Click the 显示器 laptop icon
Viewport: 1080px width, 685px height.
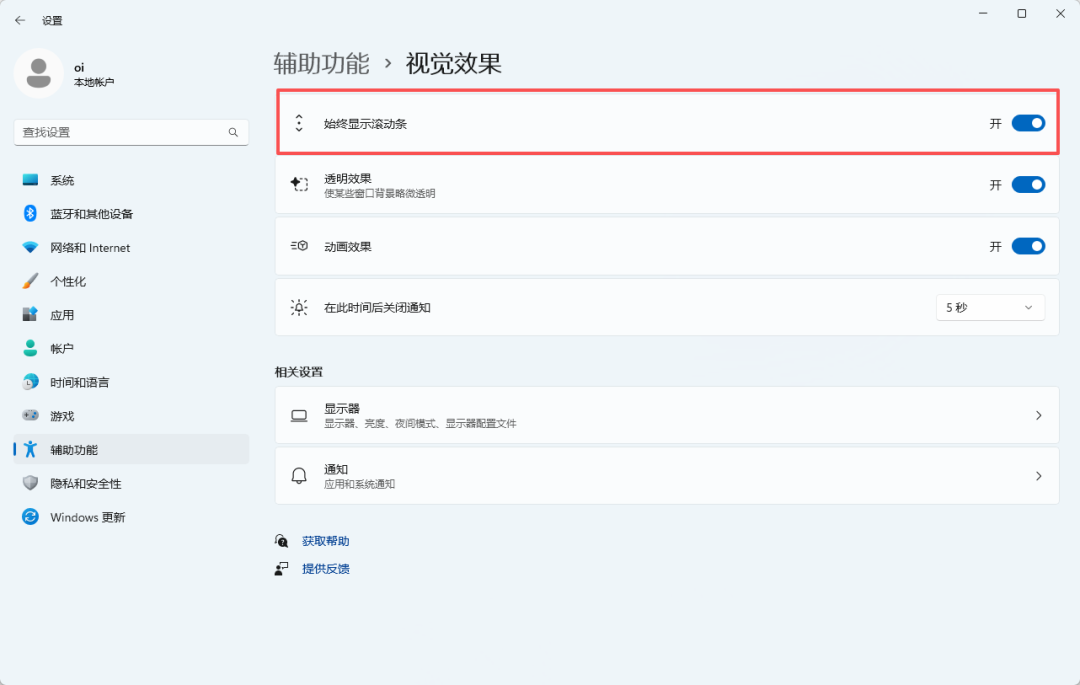[299, 415]
